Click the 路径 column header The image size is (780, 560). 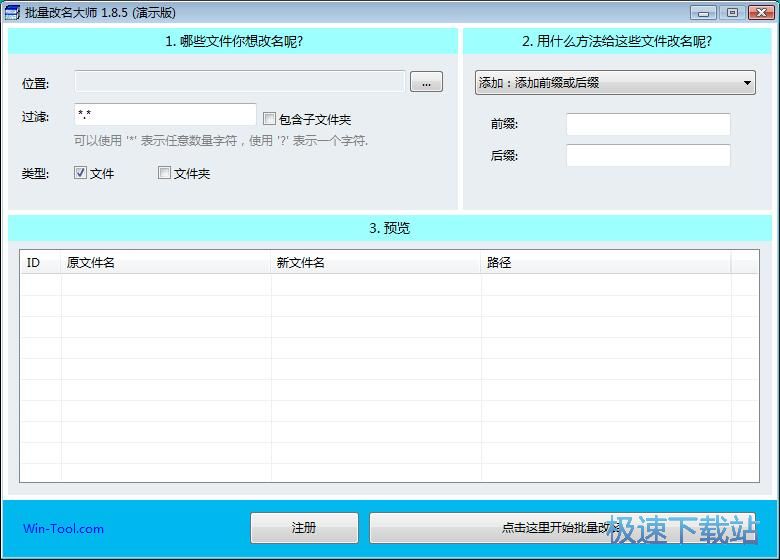[606, 262]
